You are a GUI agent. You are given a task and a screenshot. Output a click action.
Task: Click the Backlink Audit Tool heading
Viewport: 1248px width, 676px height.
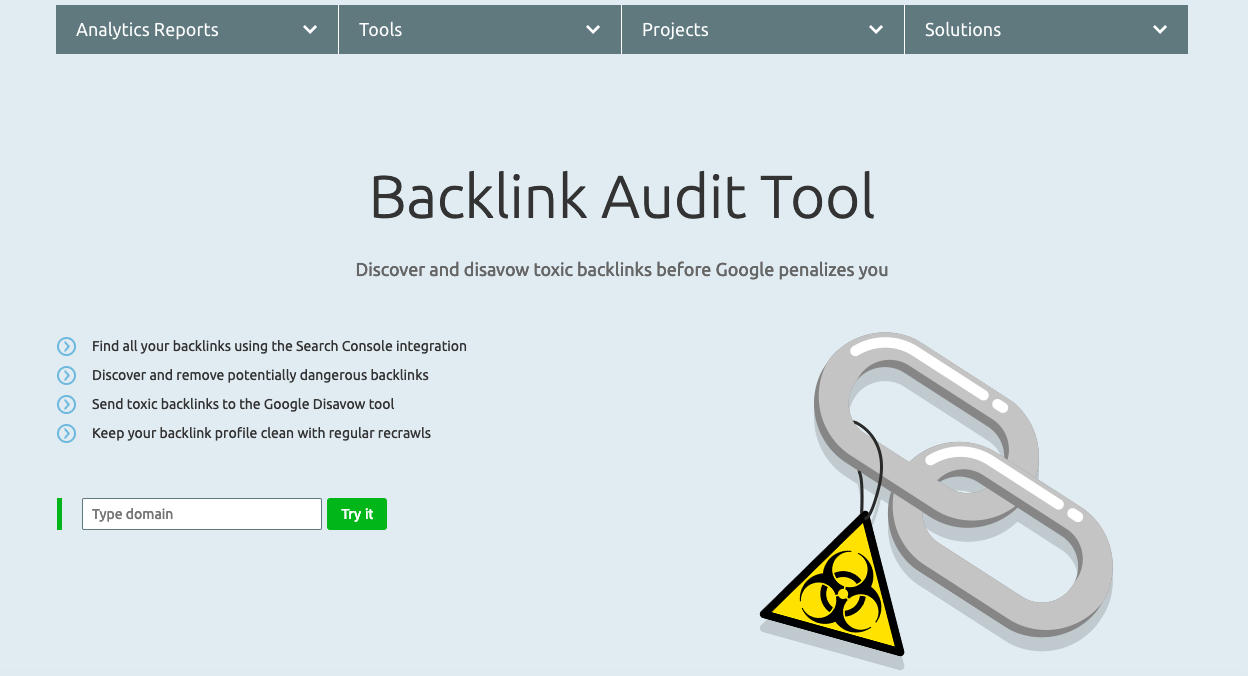click(x=622, y=197)
